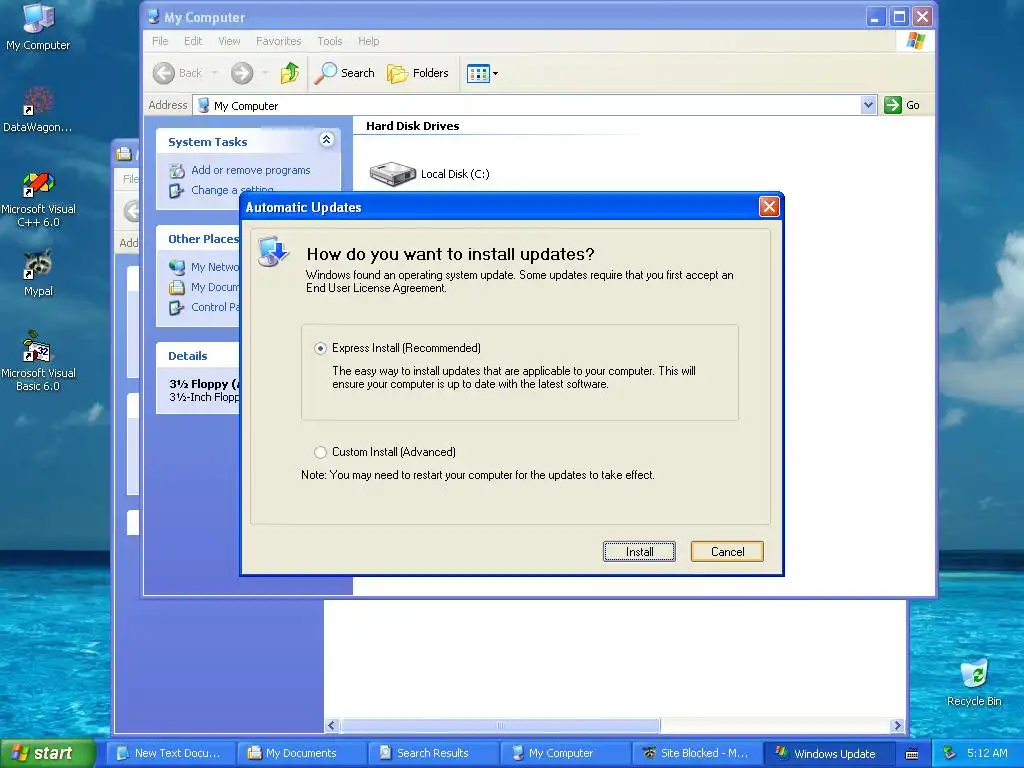Screen dimensions: 1024x768
Task: Click the horizontal scrollbar thumb
Action: 500,726
